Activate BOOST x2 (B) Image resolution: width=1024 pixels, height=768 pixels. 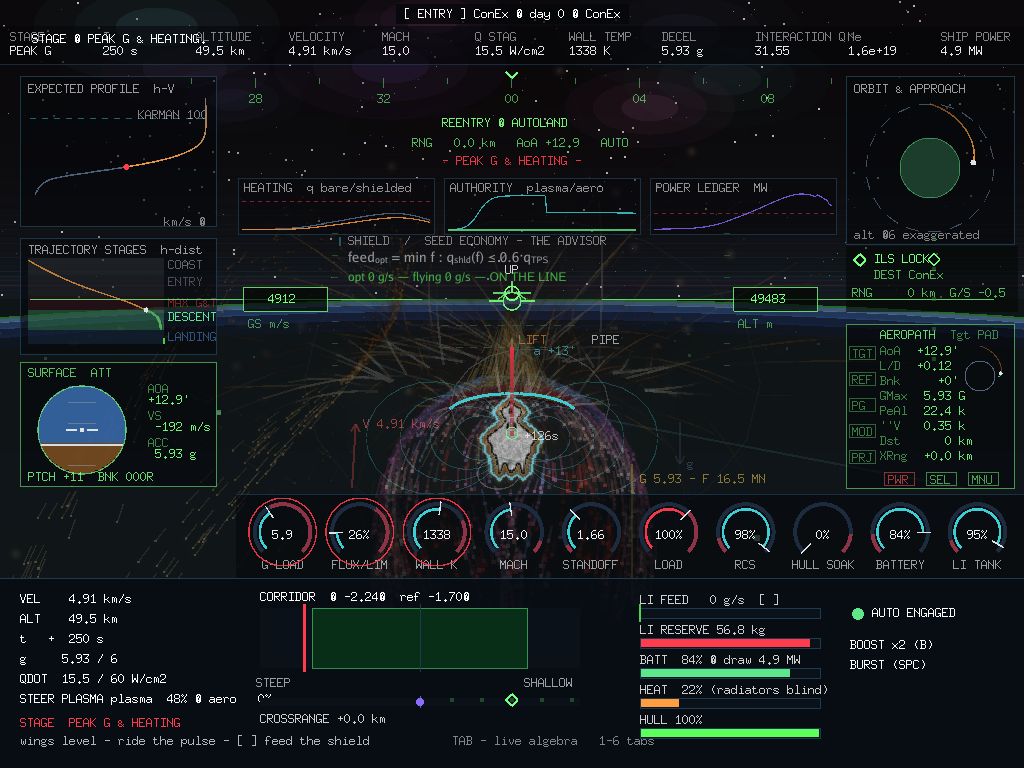pos(891,645)
